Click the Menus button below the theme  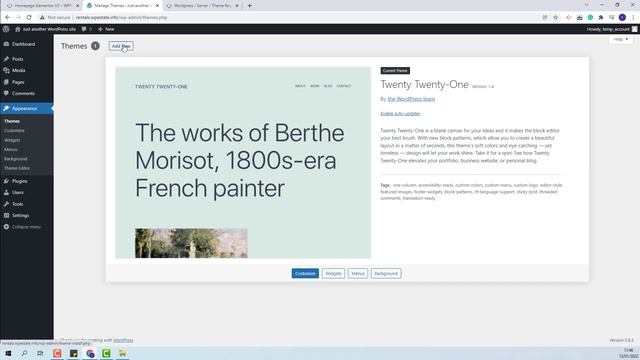[x=358, y=273]
